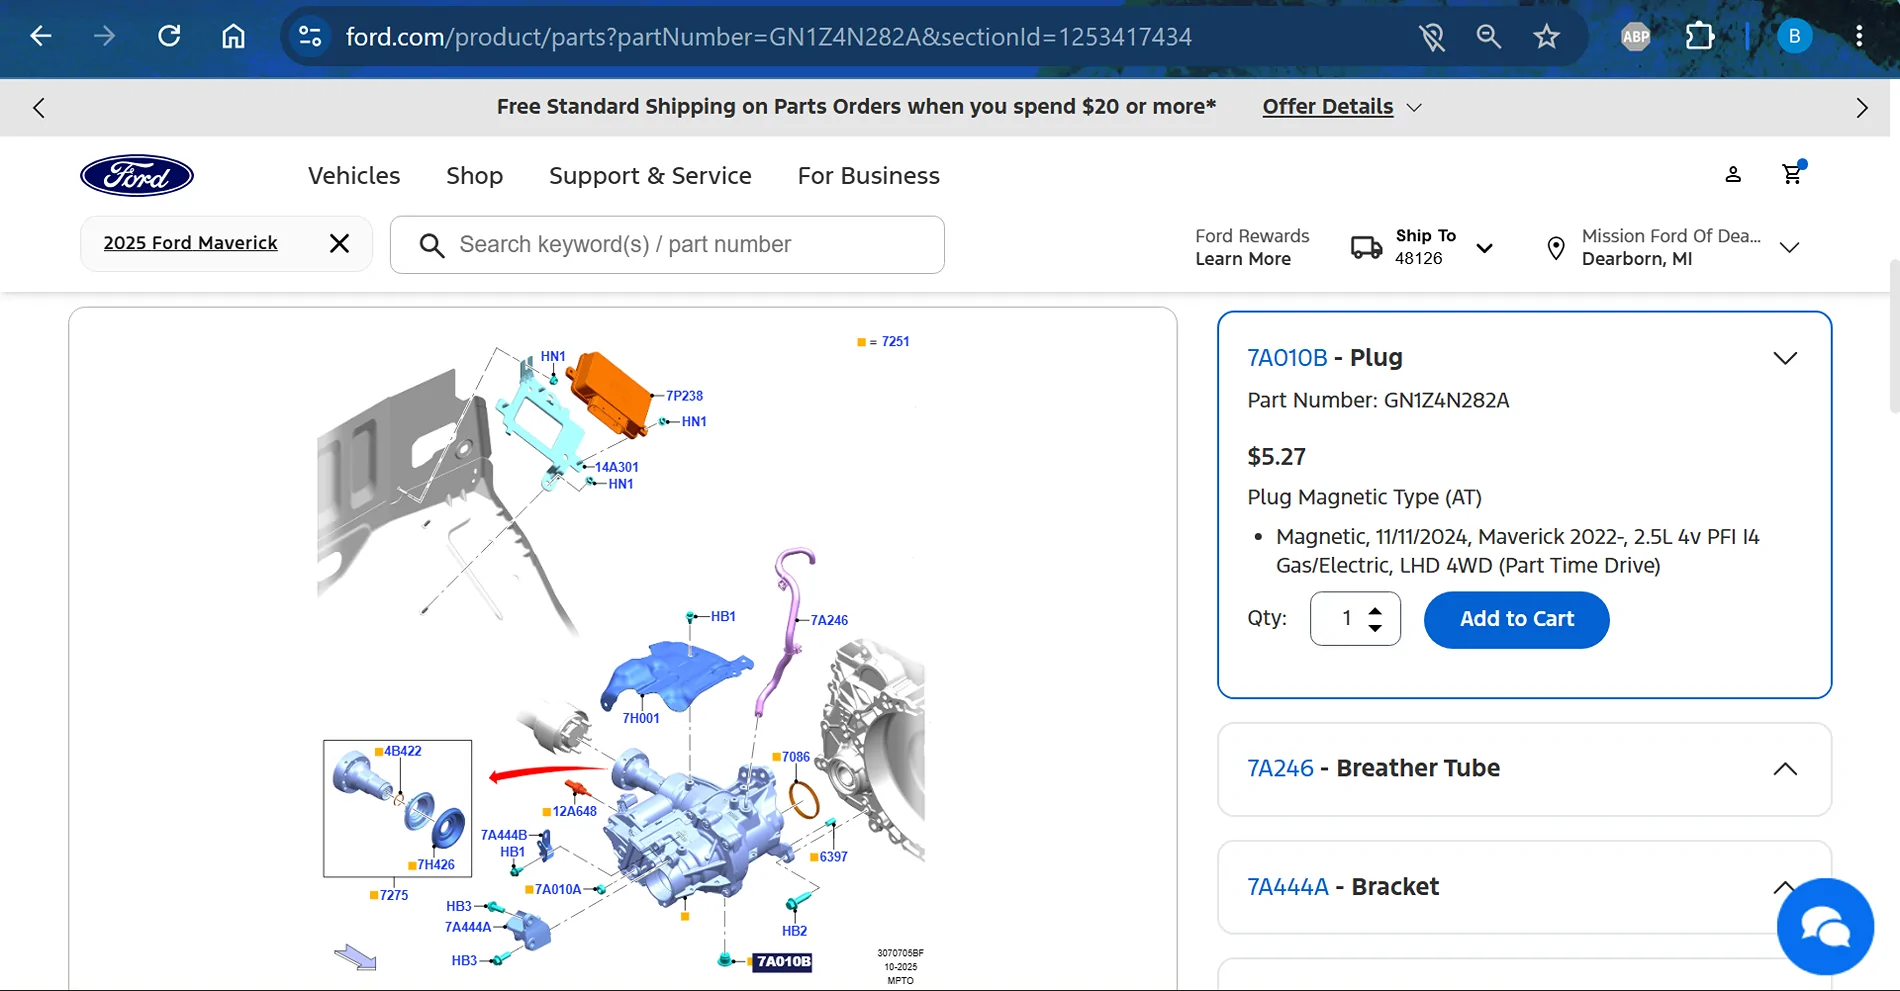Open the account profile icon

point(1733,175)
